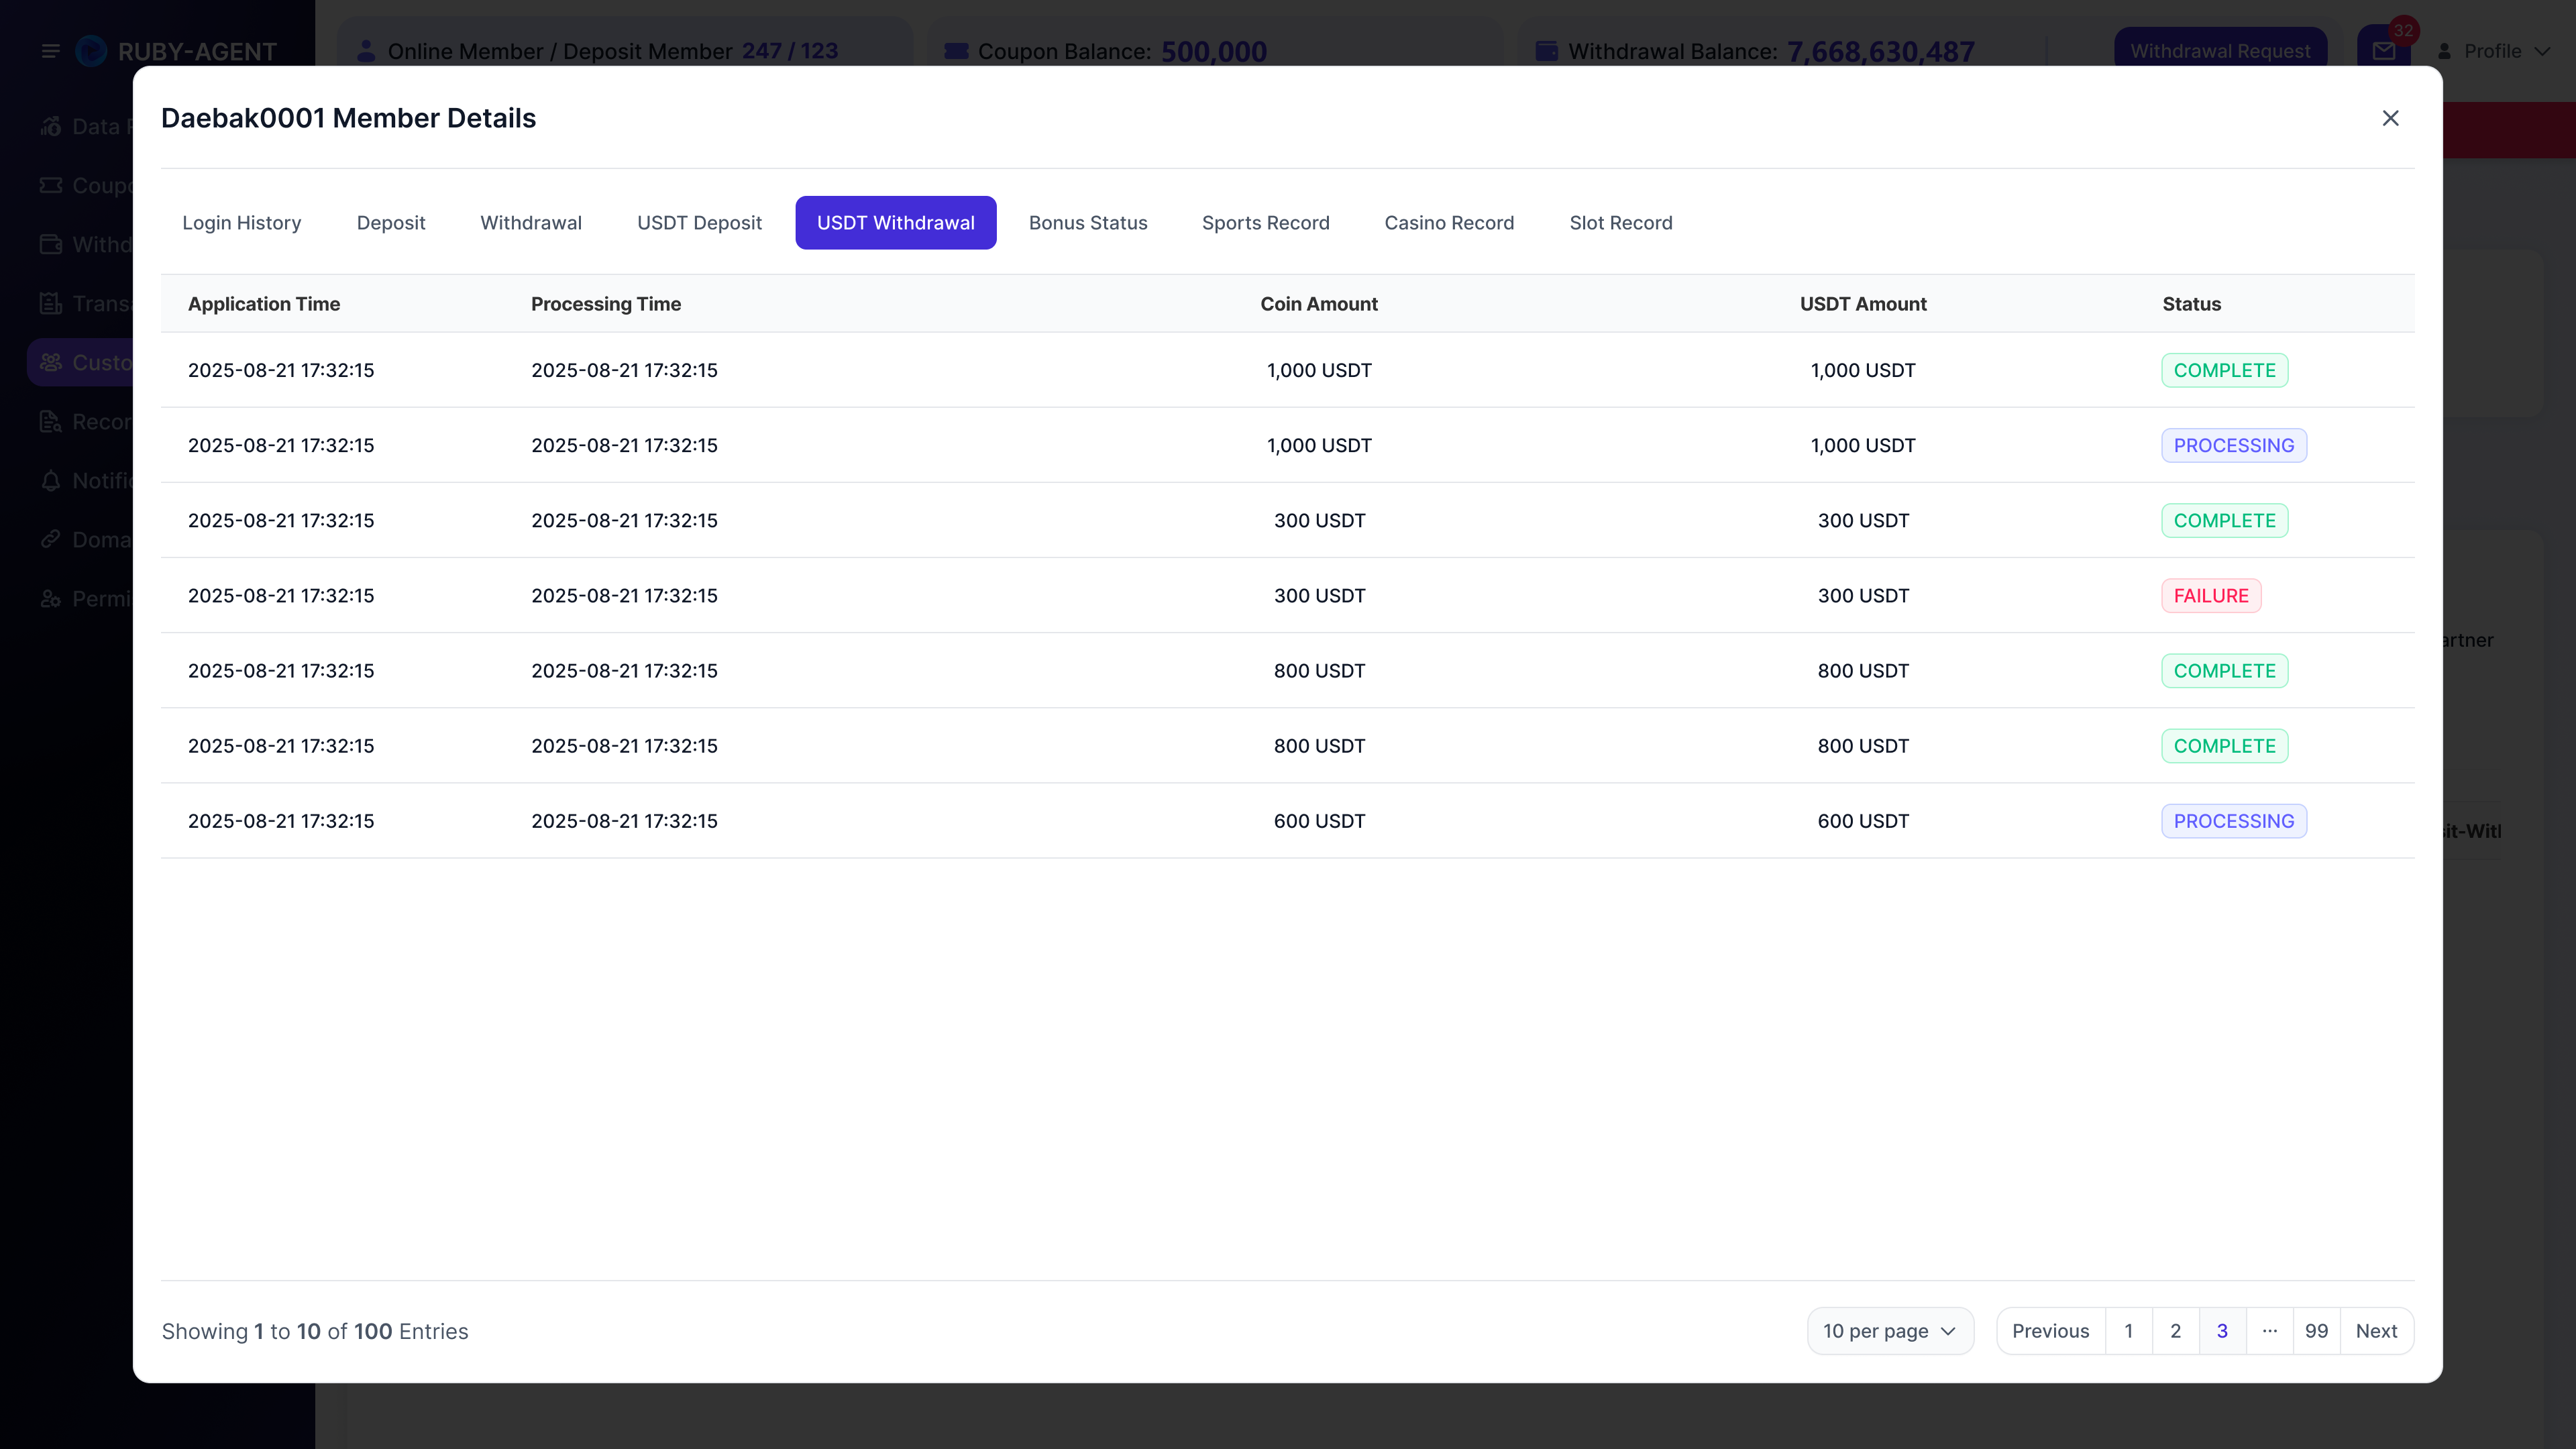Click Showing 1 to 10 of 100 Entries

click(315, 1331)
